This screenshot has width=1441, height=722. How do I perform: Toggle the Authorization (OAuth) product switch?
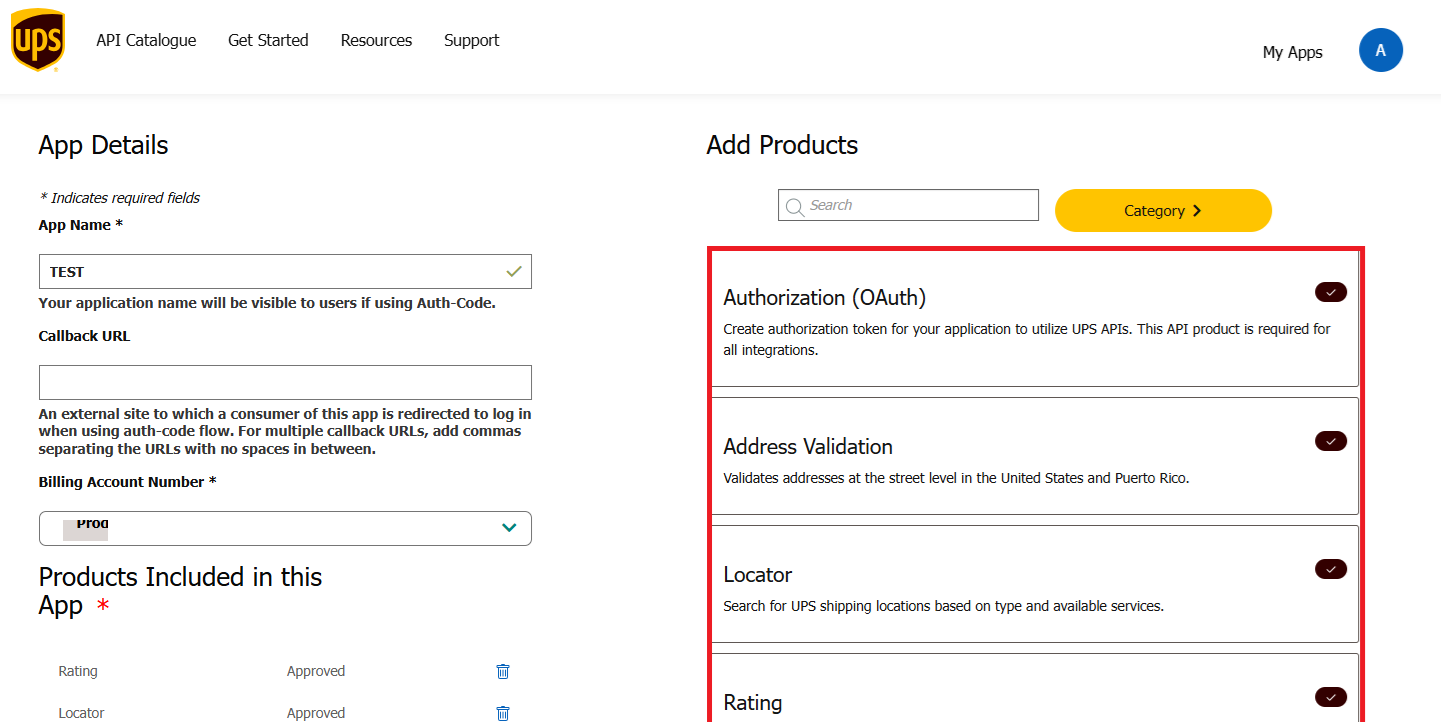coord(1331,292)
